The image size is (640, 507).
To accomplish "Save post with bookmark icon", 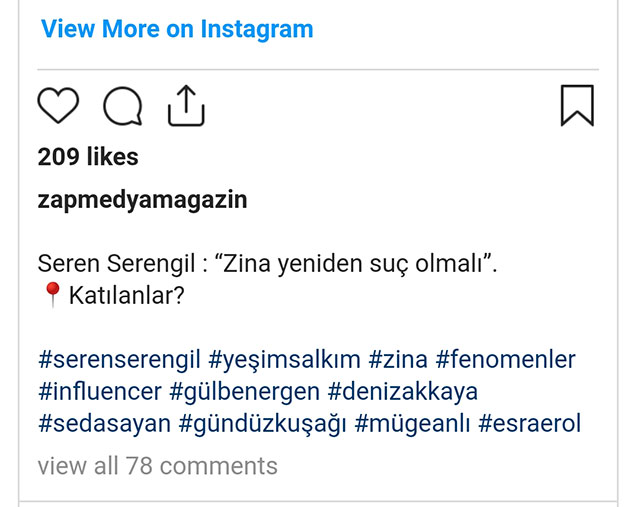I will point(577,106).
